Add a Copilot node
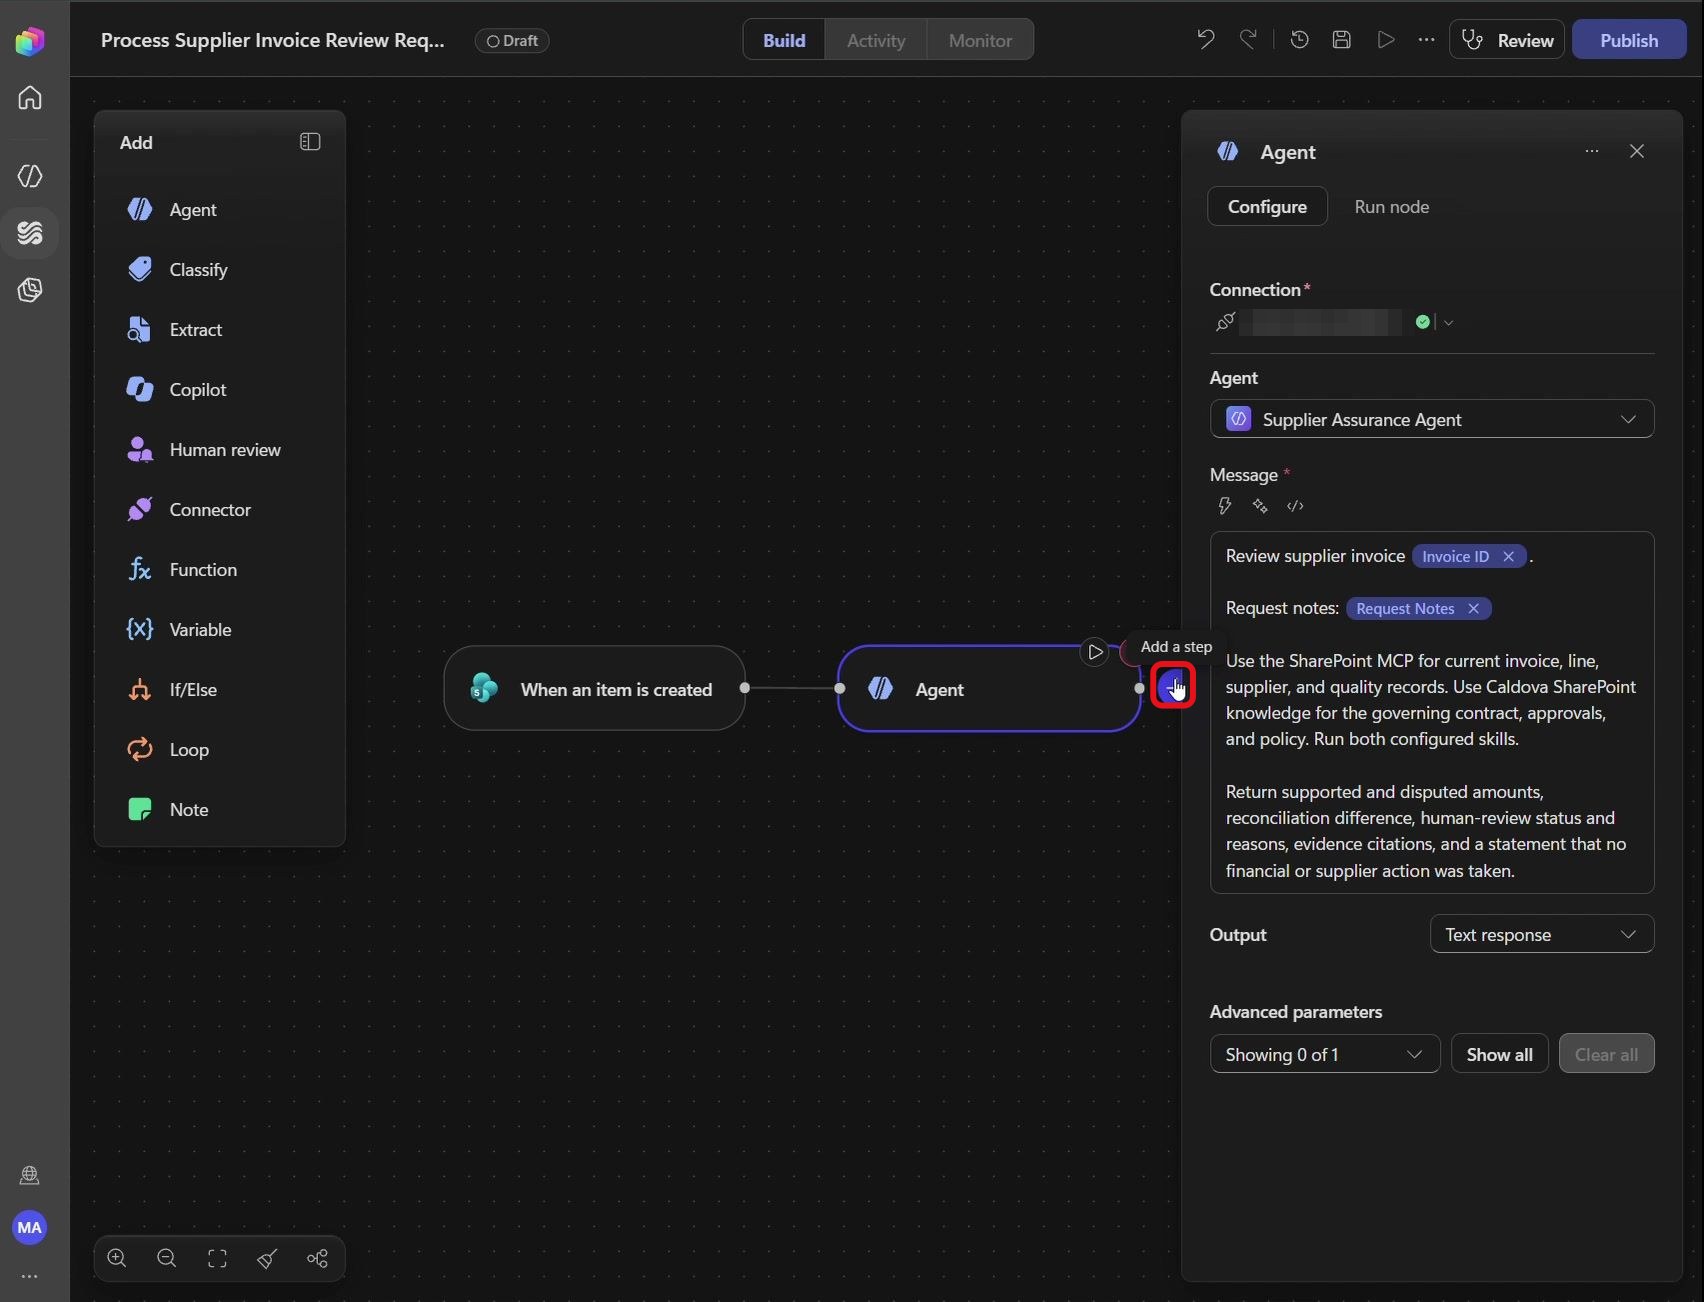 (220, 390)
